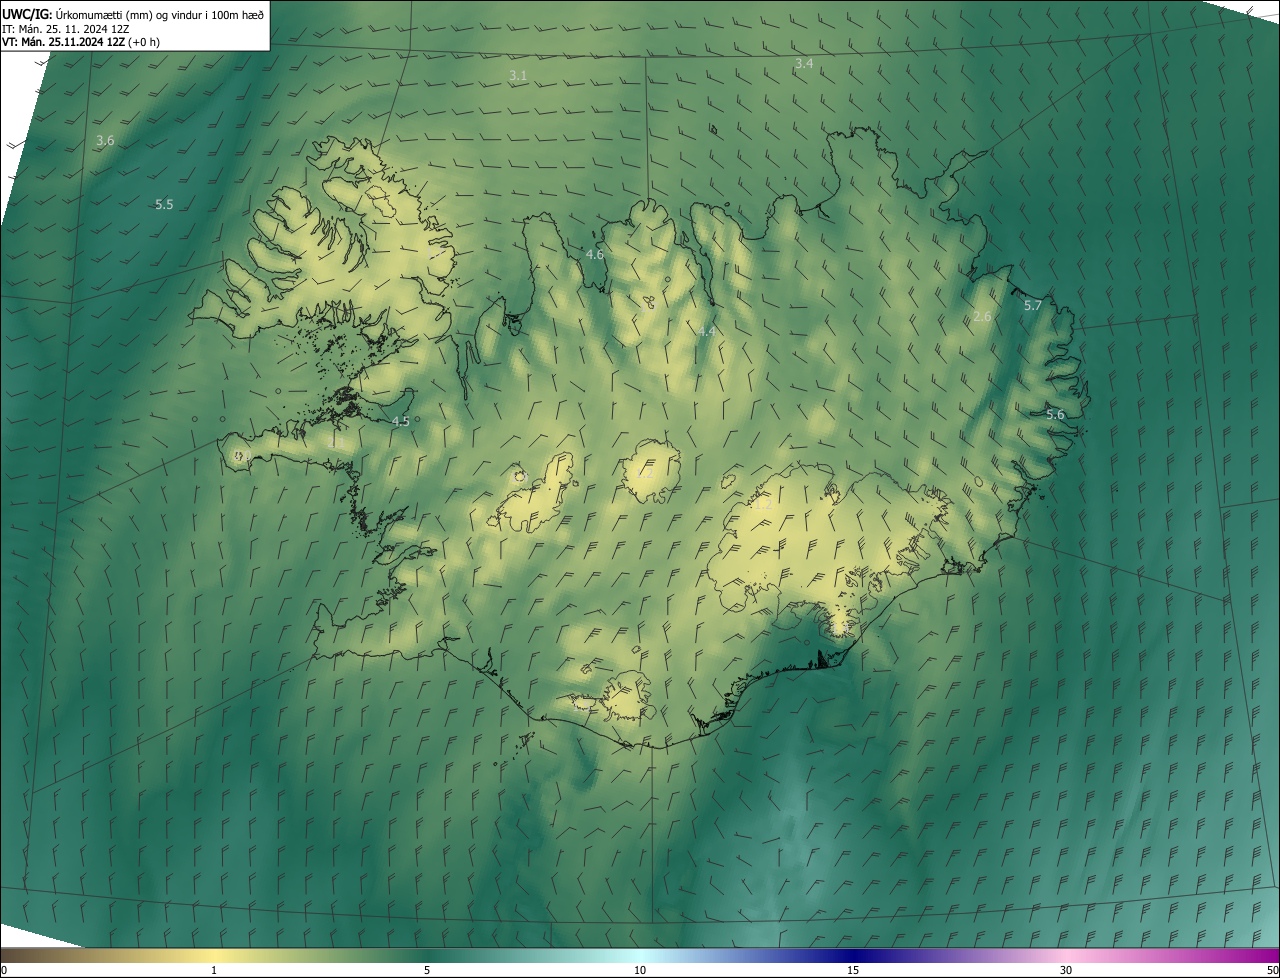Click the 4.6 value label on the map
Screen dimensions: 1280x978
595,255
